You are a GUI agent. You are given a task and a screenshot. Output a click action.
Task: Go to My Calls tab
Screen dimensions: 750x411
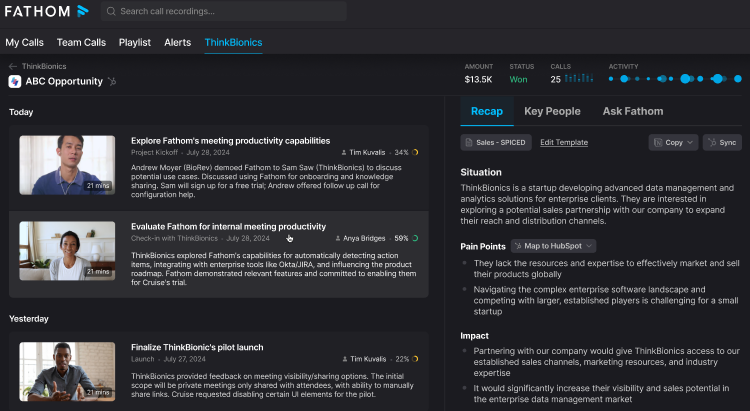pos(24,43)
